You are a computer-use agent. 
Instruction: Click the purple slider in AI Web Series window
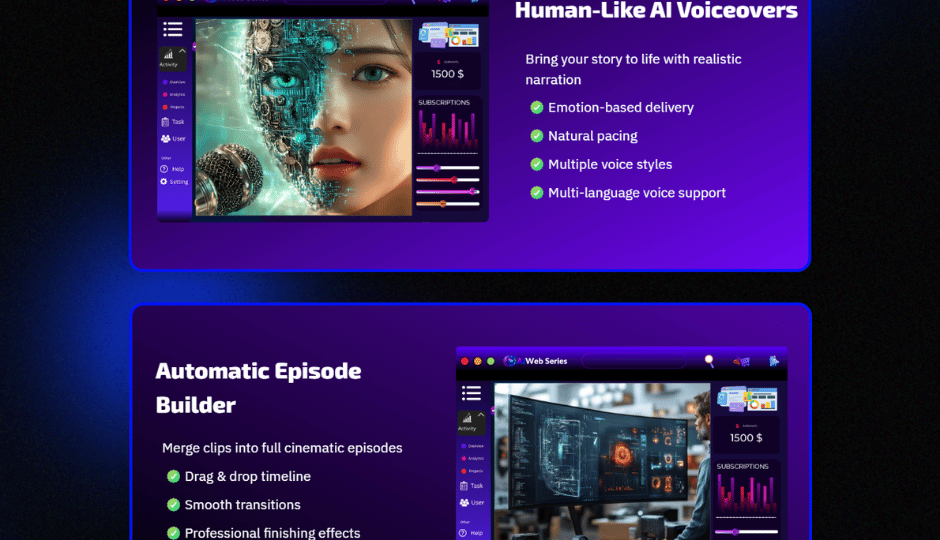(x=746, y=532)
